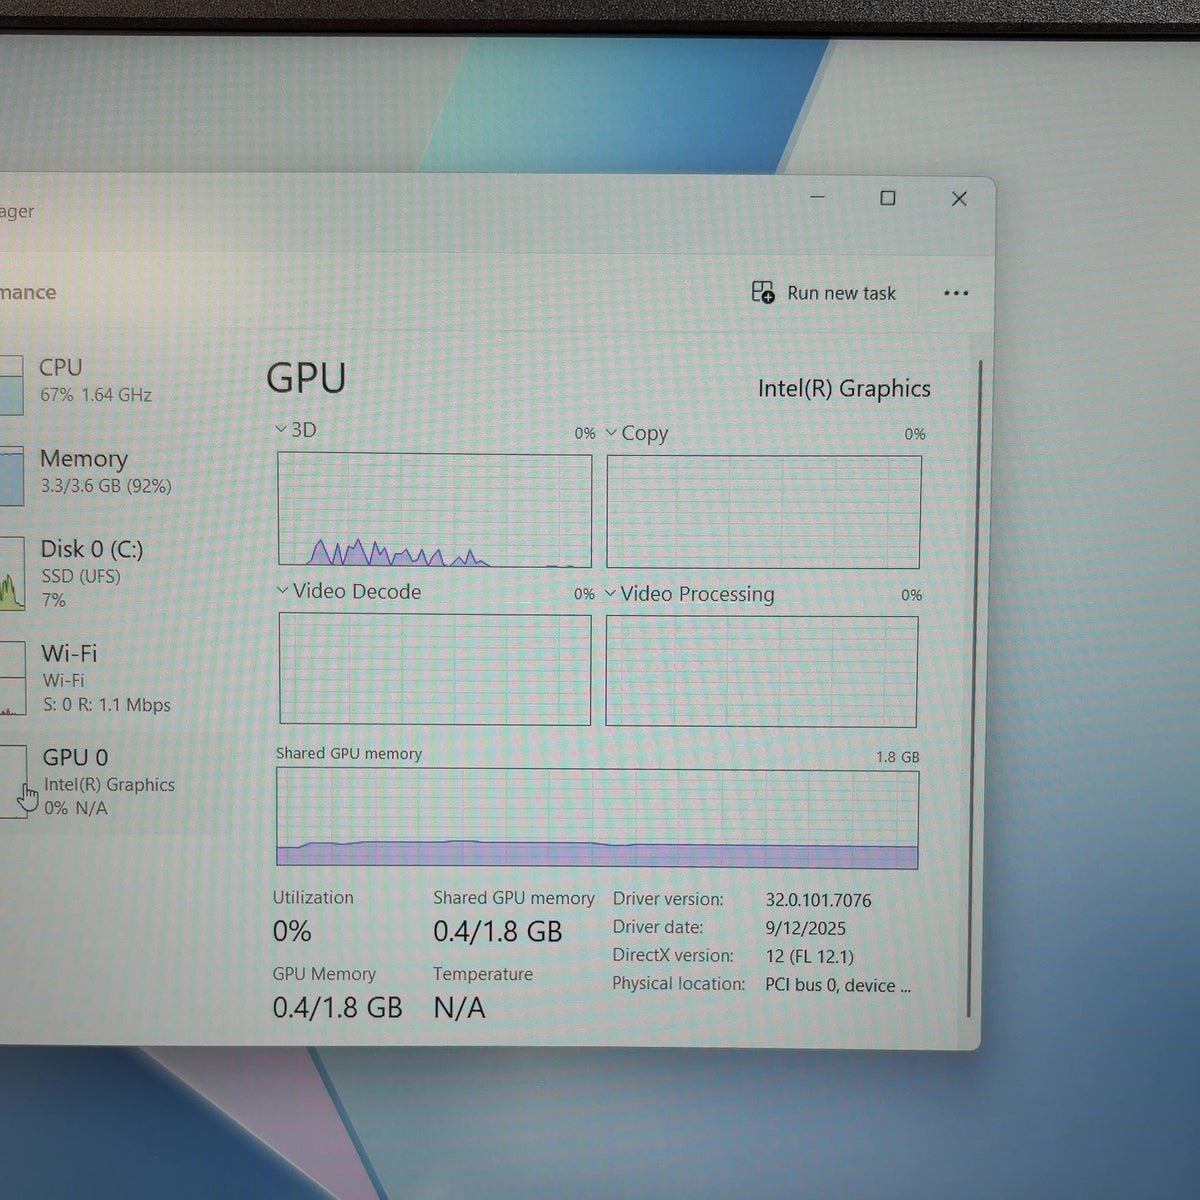The image size is (1200, 1200).
Task: Maximize the Task Manager window
Action: [x=887, y=198]
